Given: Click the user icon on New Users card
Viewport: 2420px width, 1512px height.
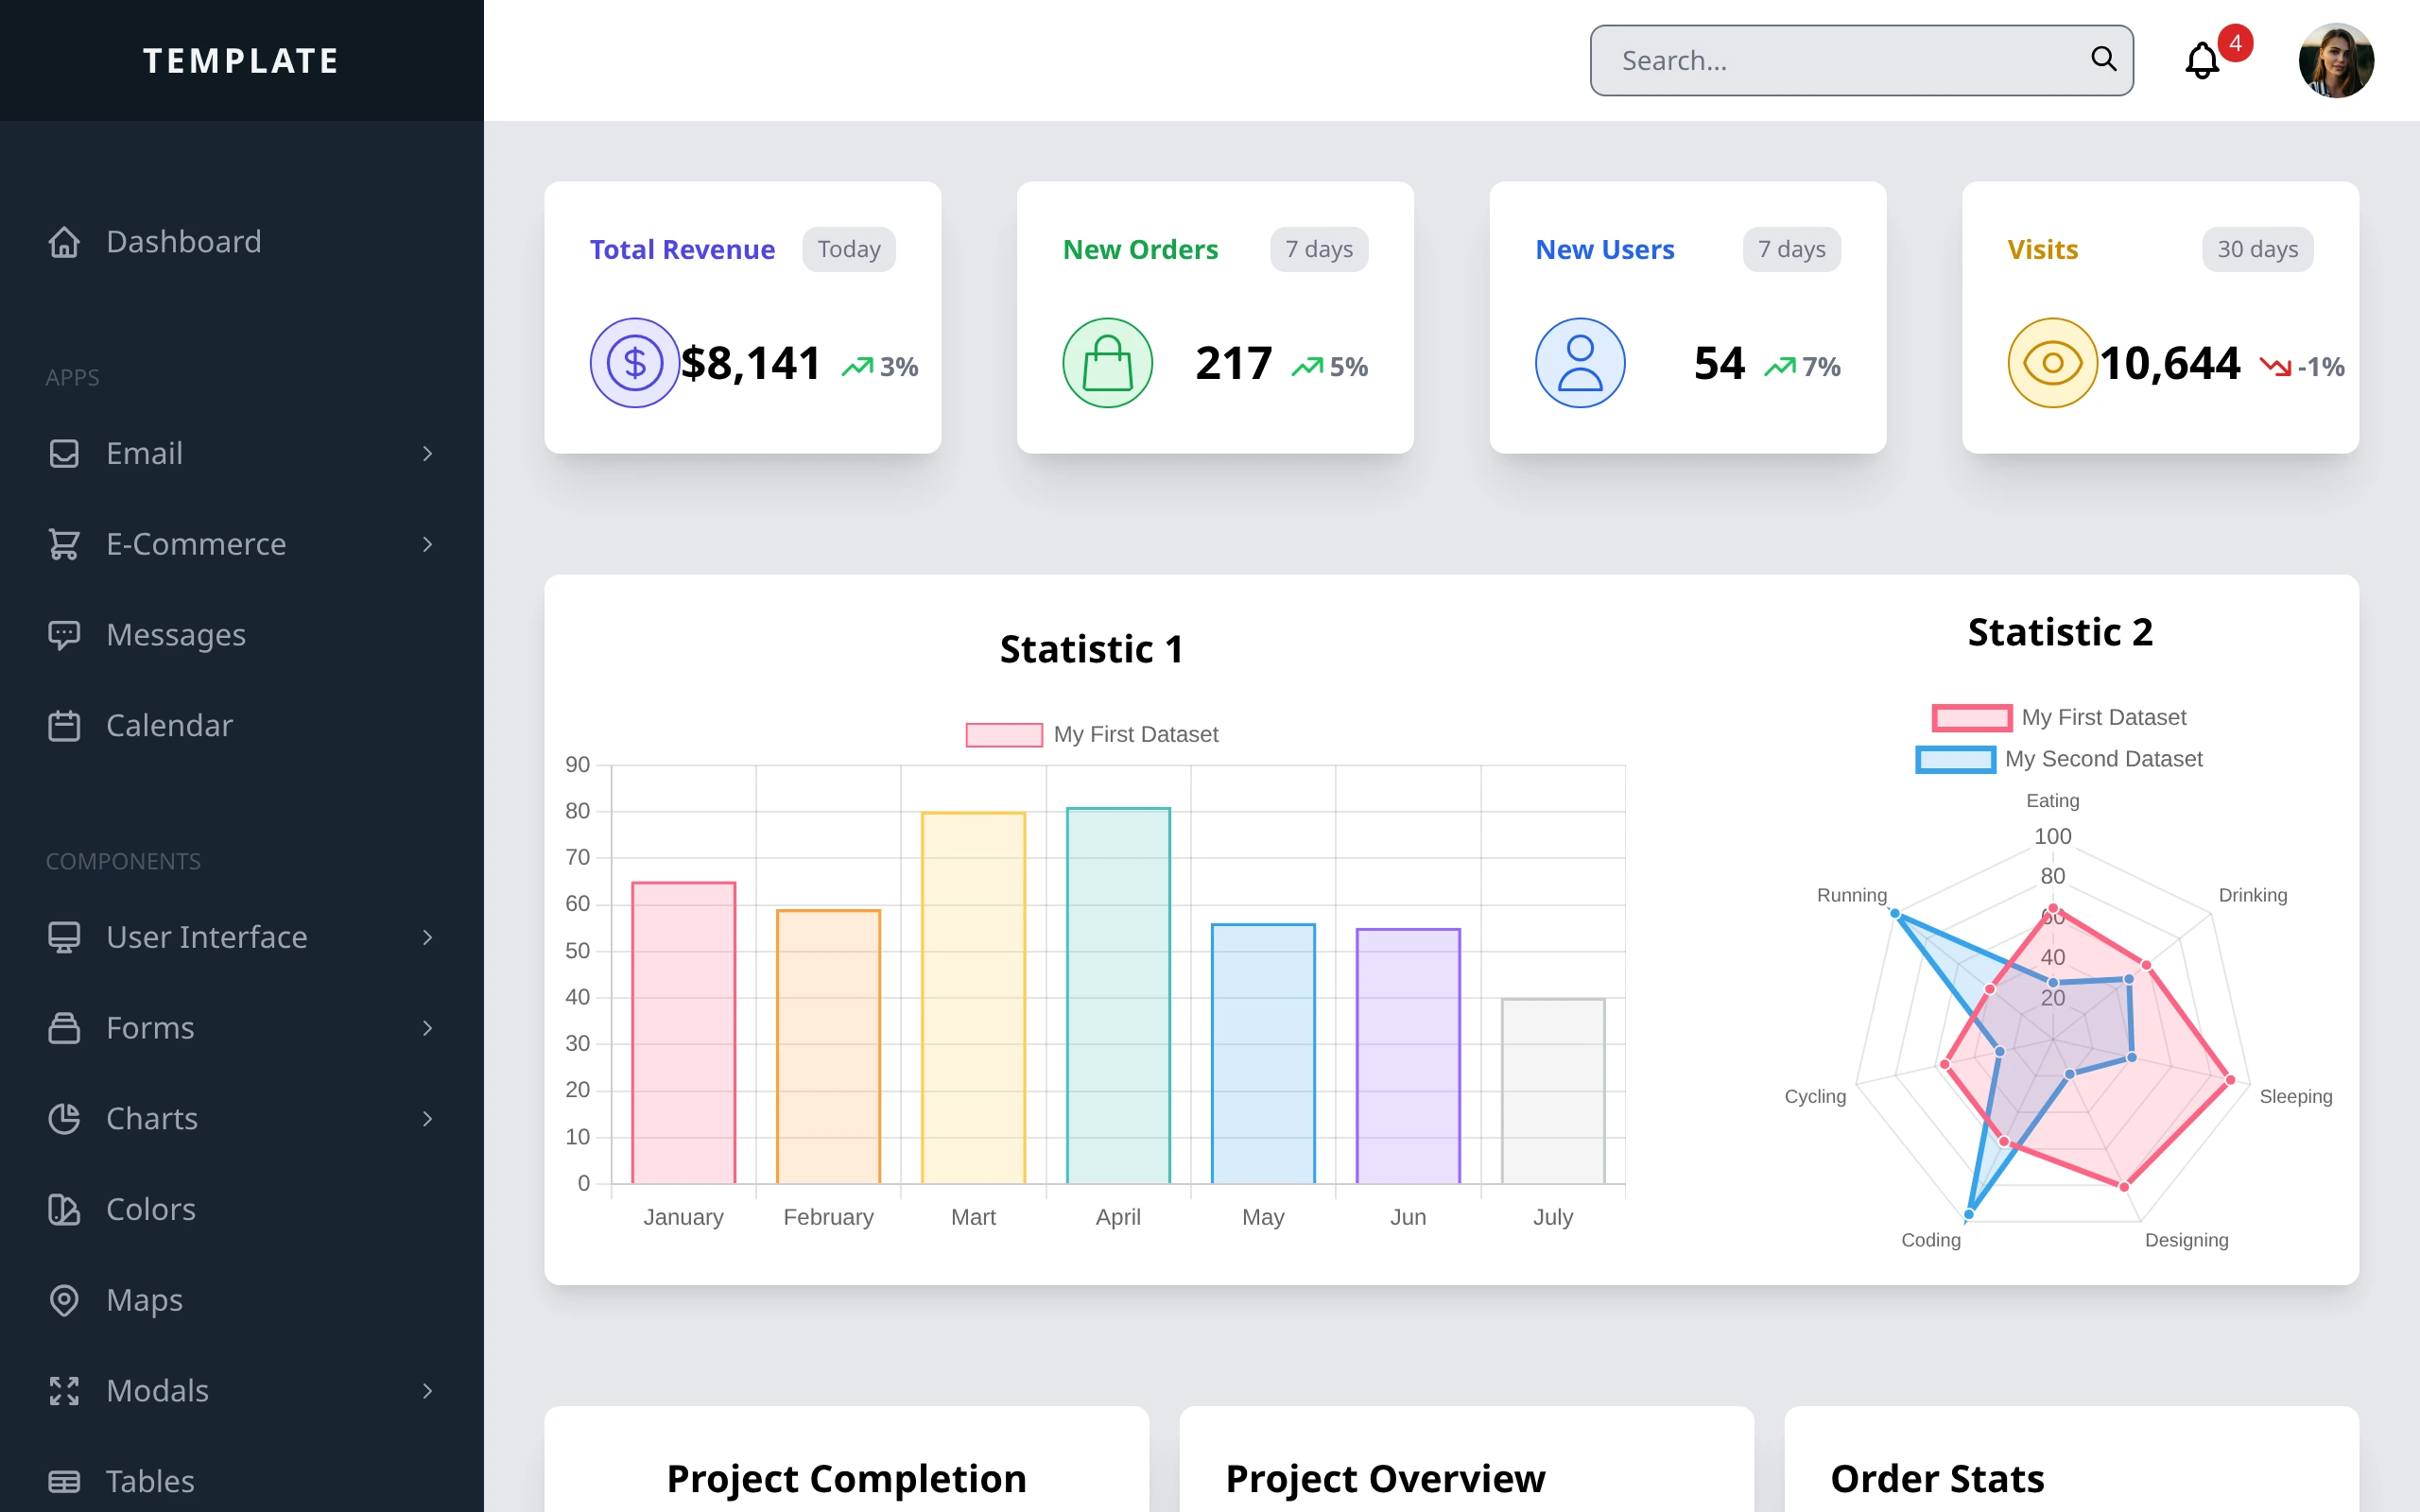Looking at the screenshot, I should pyautogui.click(x=1580, y=363).
